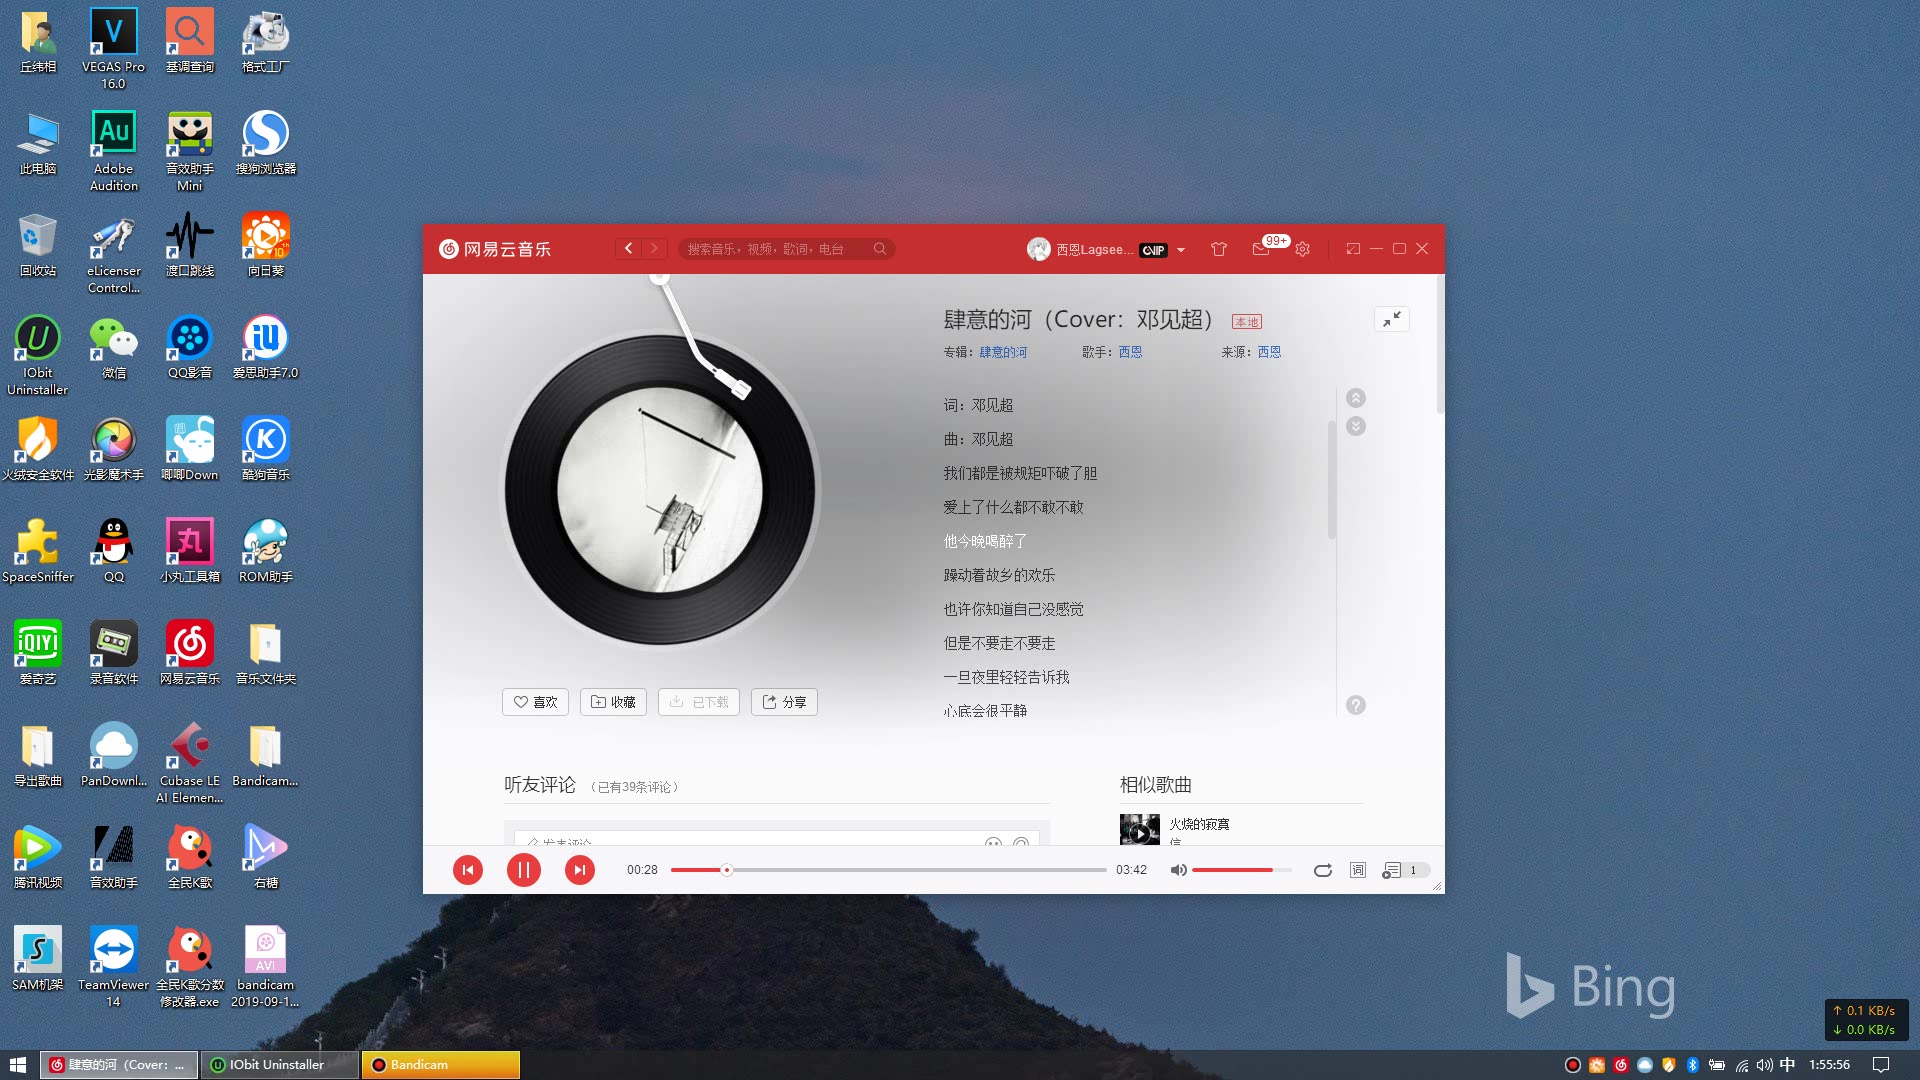Skip to the next track

[x=579, y=870]
